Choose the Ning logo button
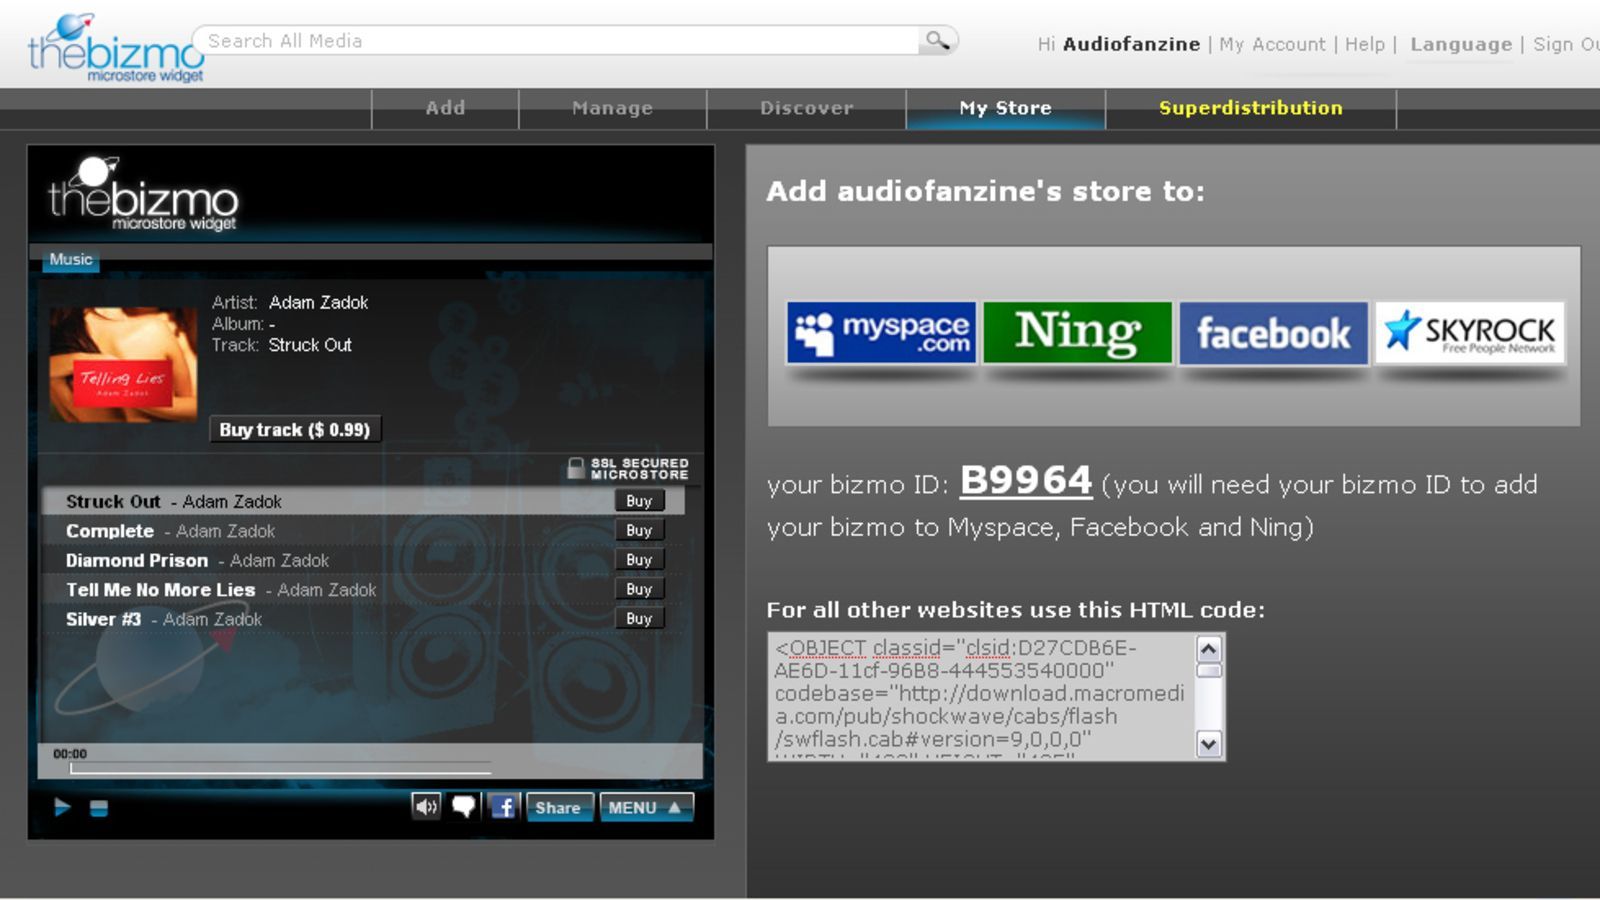Viewport: 1600px width, 900px height. 1077,333
